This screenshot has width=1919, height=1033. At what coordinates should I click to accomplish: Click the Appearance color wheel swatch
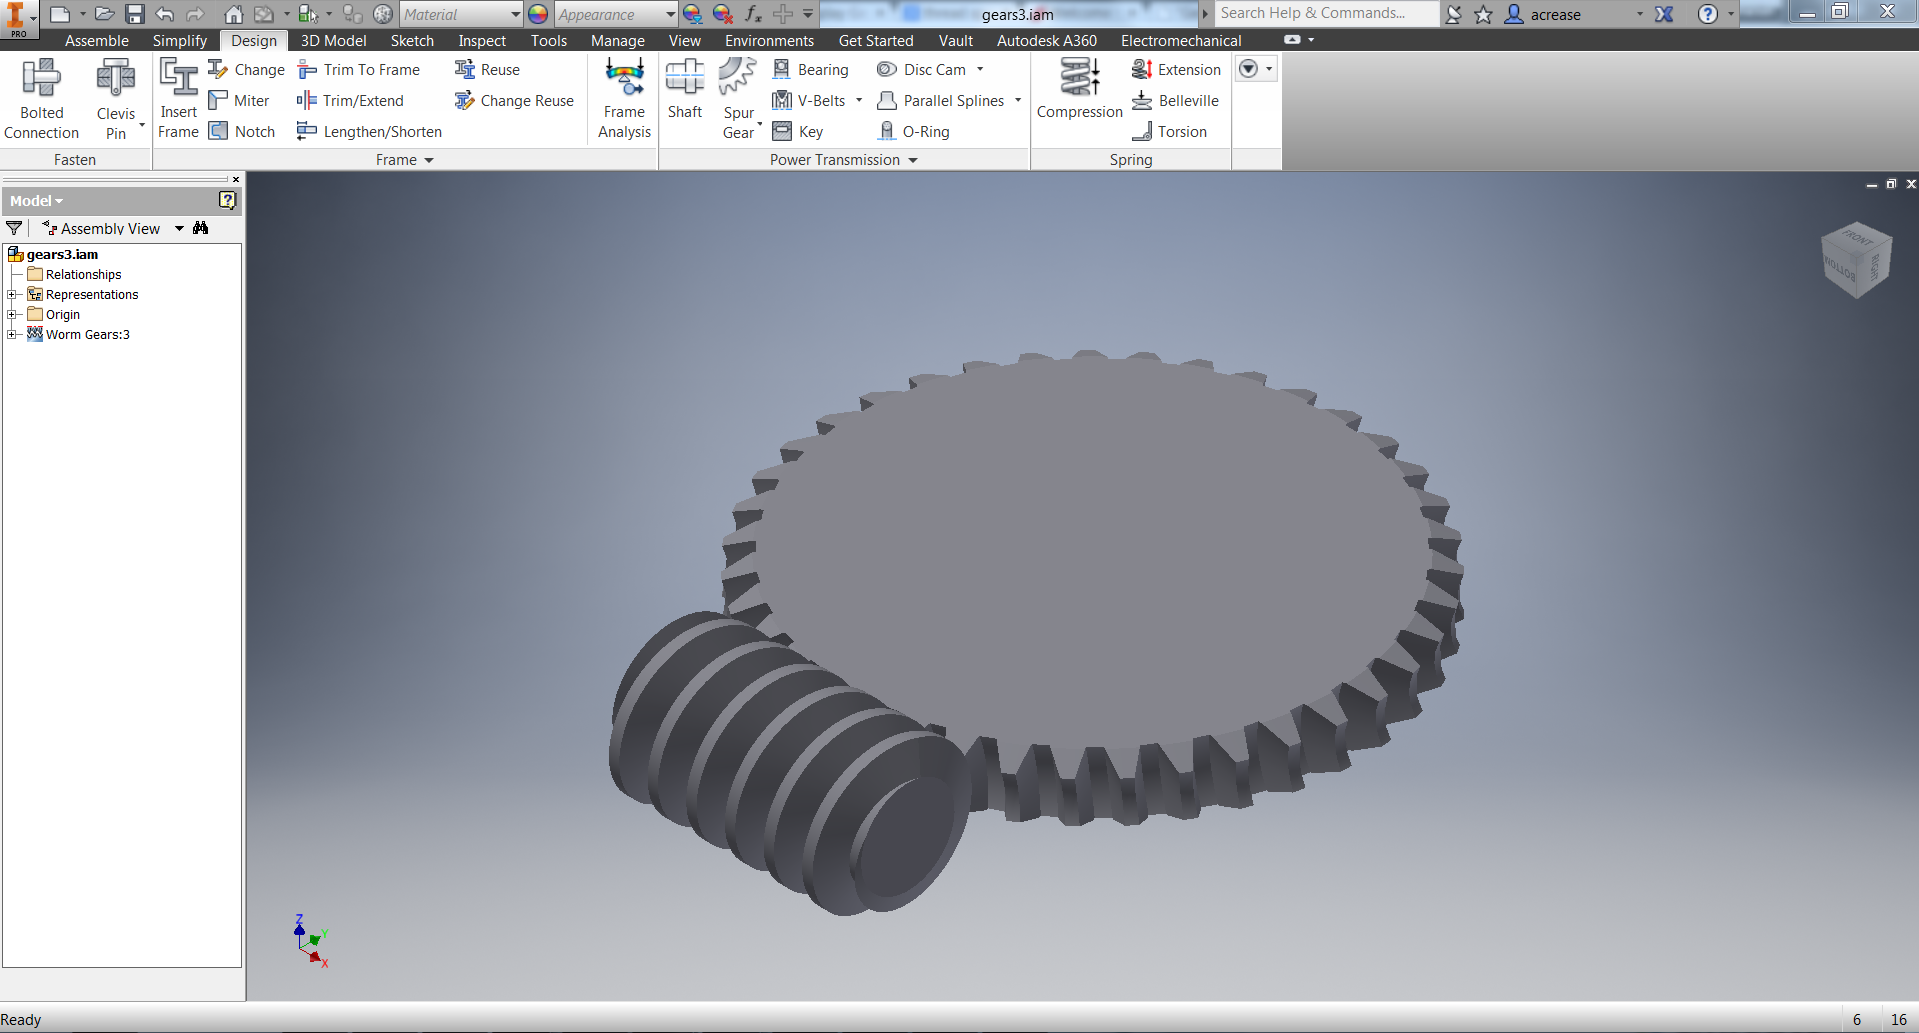[538, 14]
